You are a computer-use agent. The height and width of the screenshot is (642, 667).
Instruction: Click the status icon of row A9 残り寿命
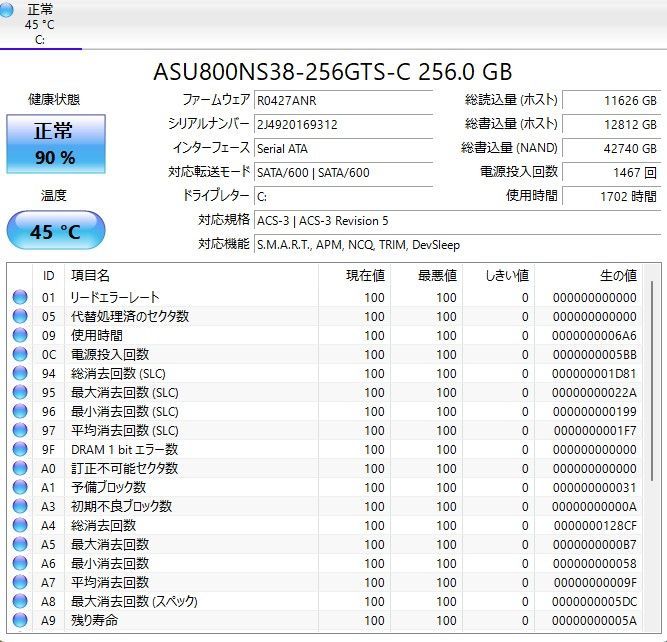(20, 620)
